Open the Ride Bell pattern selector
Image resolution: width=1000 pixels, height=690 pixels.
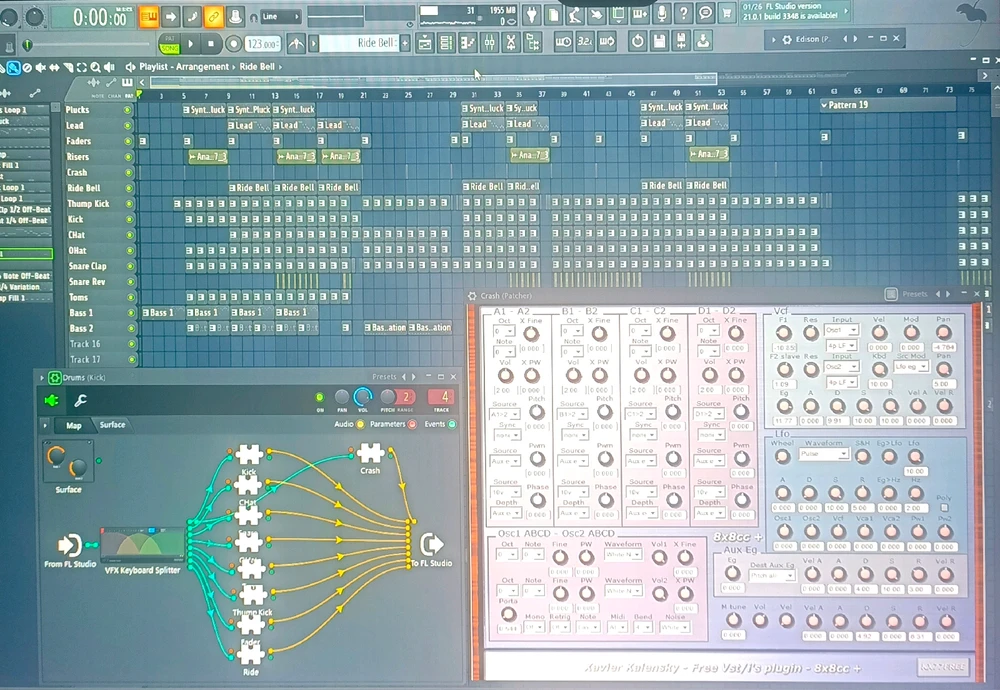(359, 43)
